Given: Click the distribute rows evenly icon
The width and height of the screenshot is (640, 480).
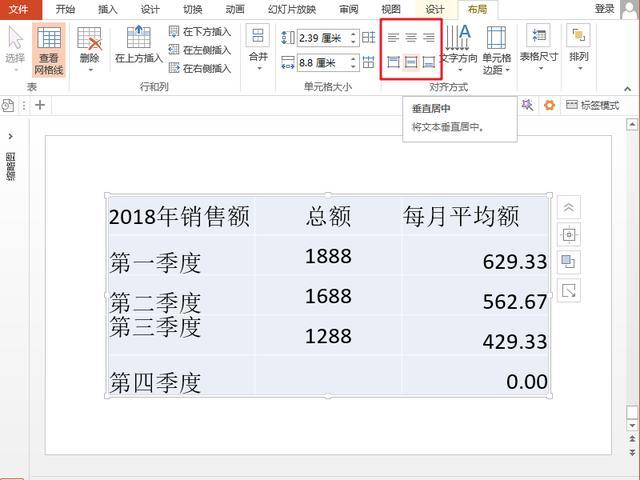Looking at the screenshot, I should (x=369, y=38).
